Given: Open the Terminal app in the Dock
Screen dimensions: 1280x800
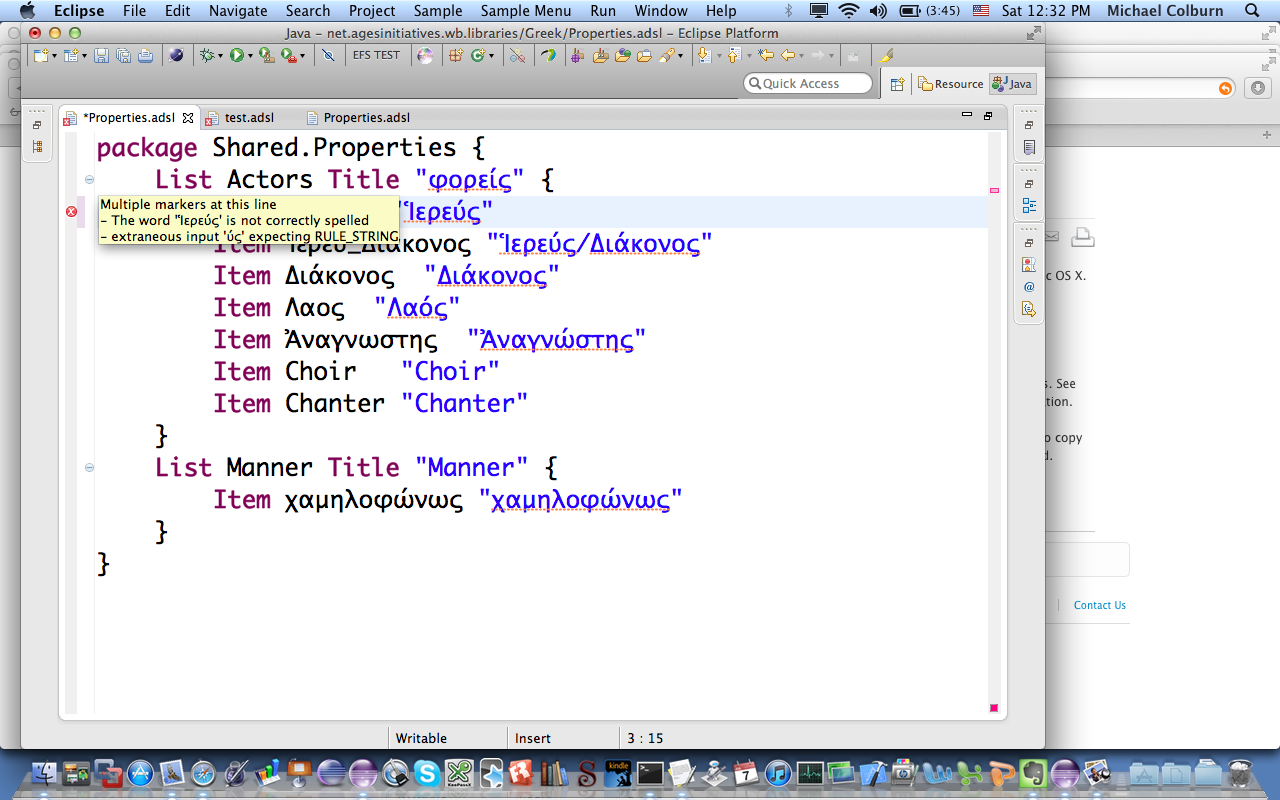Looking at the screenshot, I should coord(650,772).
